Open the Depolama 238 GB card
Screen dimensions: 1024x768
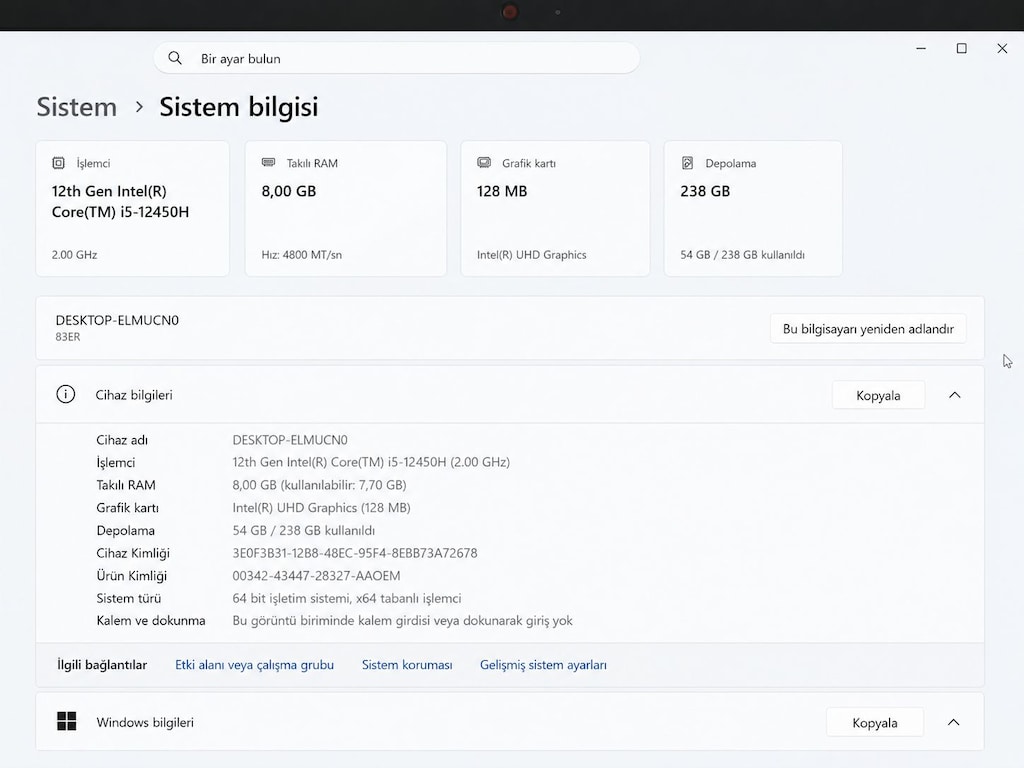(x=753, y=208)
